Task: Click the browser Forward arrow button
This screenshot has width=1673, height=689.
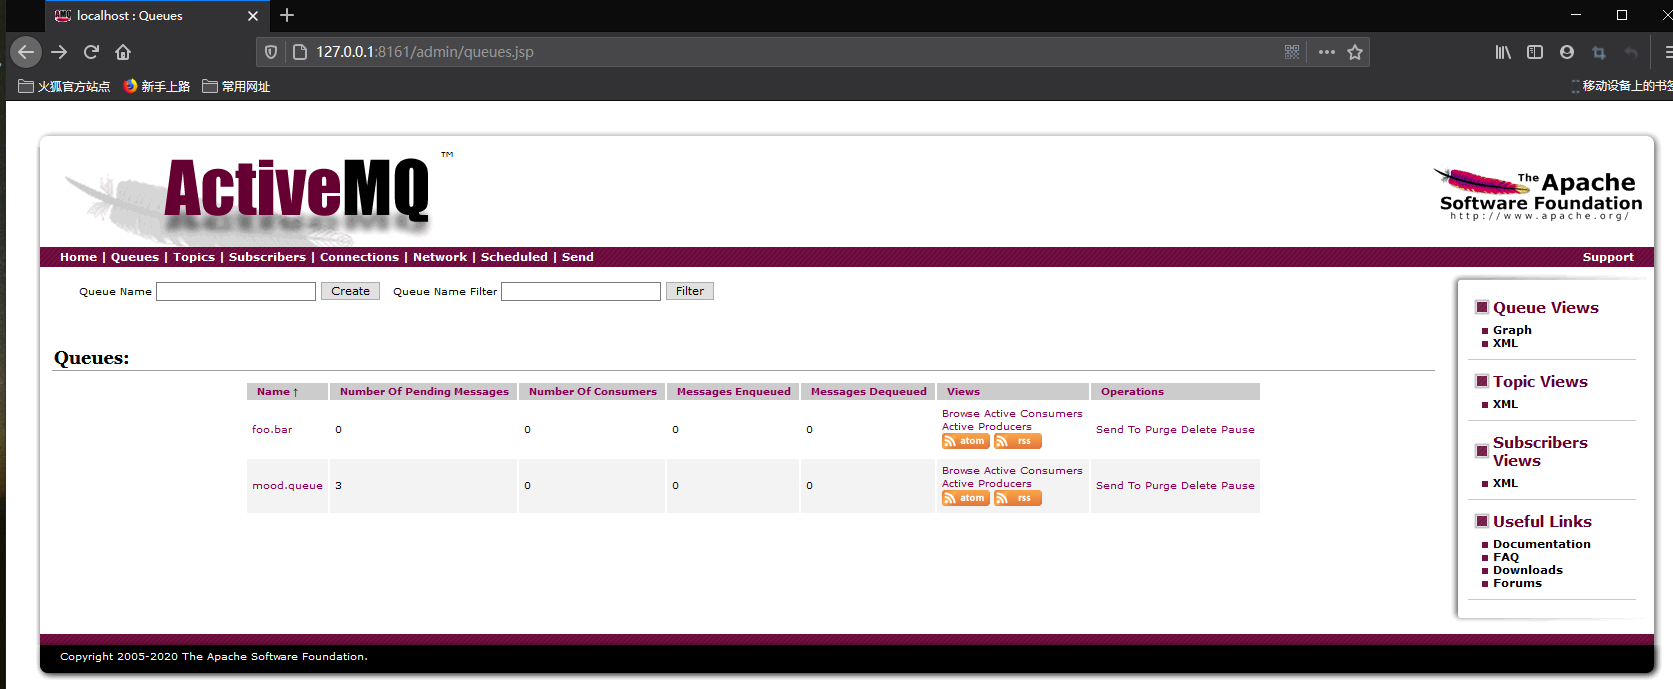Action: [x=59, y=52]
